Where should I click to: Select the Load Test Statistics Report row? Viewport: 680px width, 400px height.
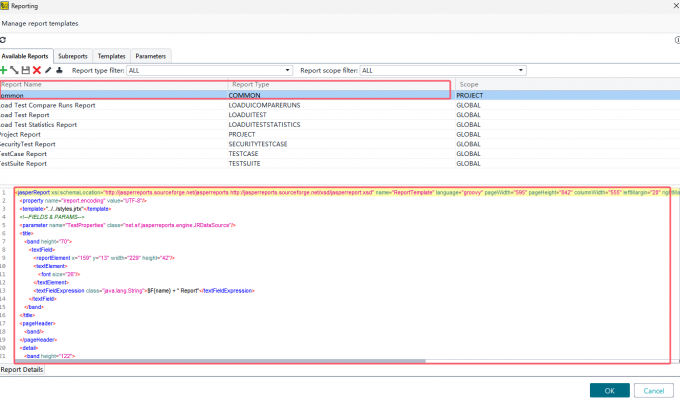[40, 125]
